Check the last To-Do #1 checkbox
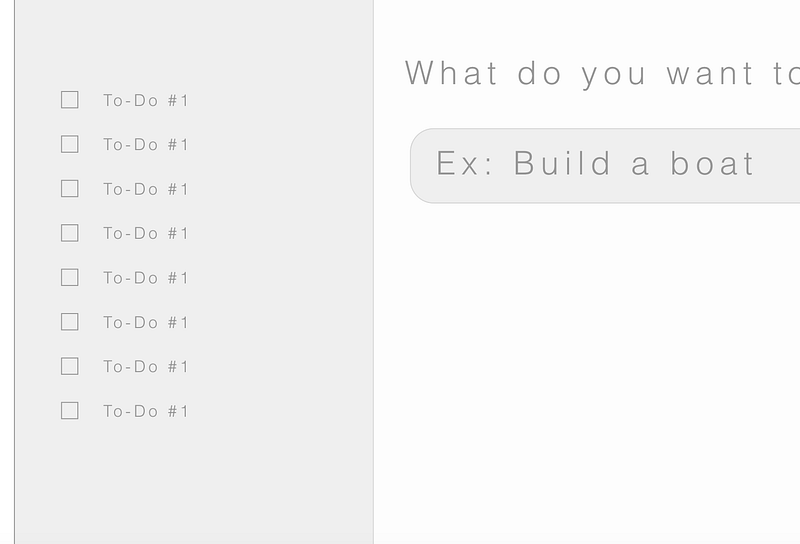The width and height of the screenshot is (800, 544). pos(69,410)
